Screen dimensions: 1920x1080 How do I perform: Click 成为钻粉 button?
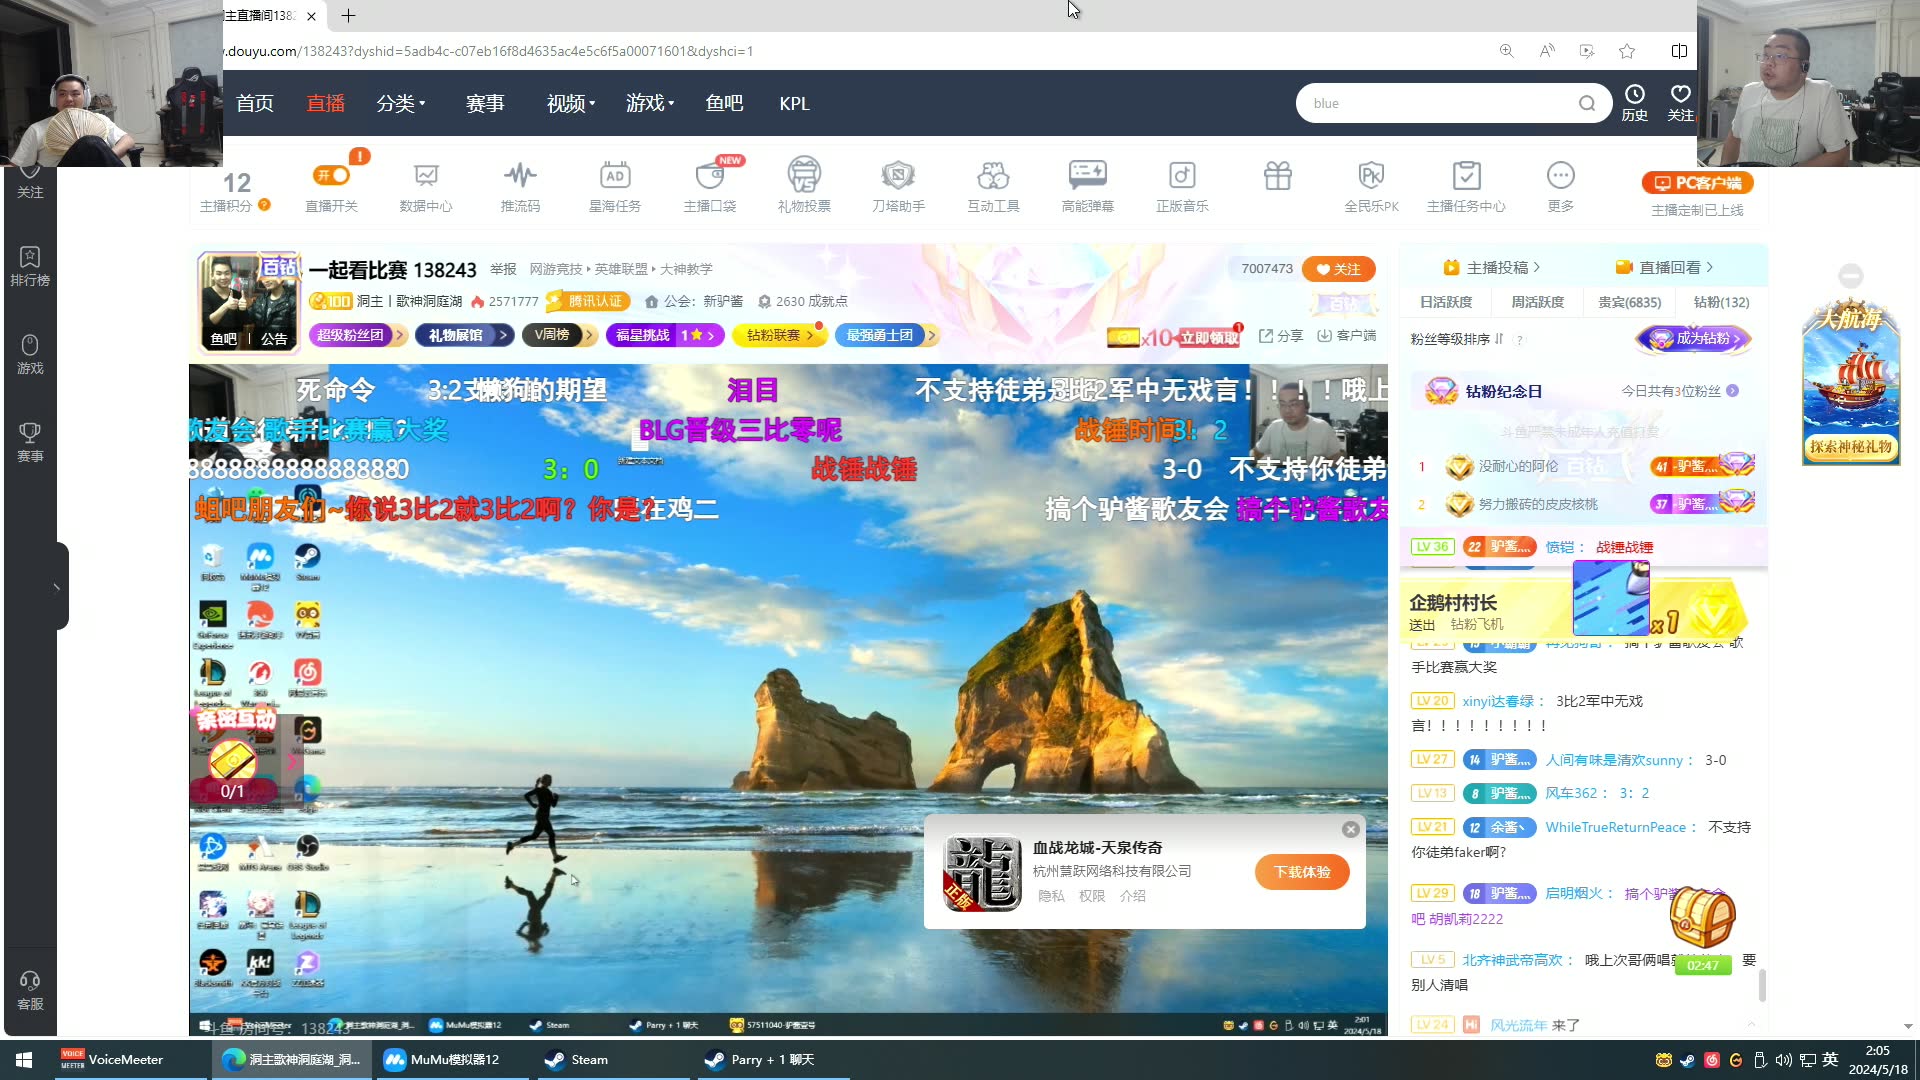click(1694, 339)
